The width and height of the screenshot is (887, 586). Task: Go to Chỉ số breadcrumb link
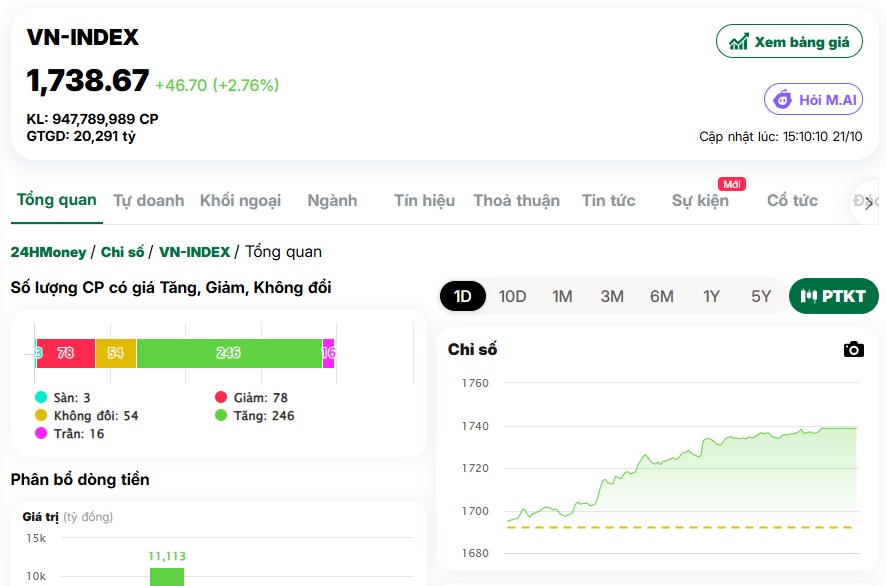tap(122, 252)
